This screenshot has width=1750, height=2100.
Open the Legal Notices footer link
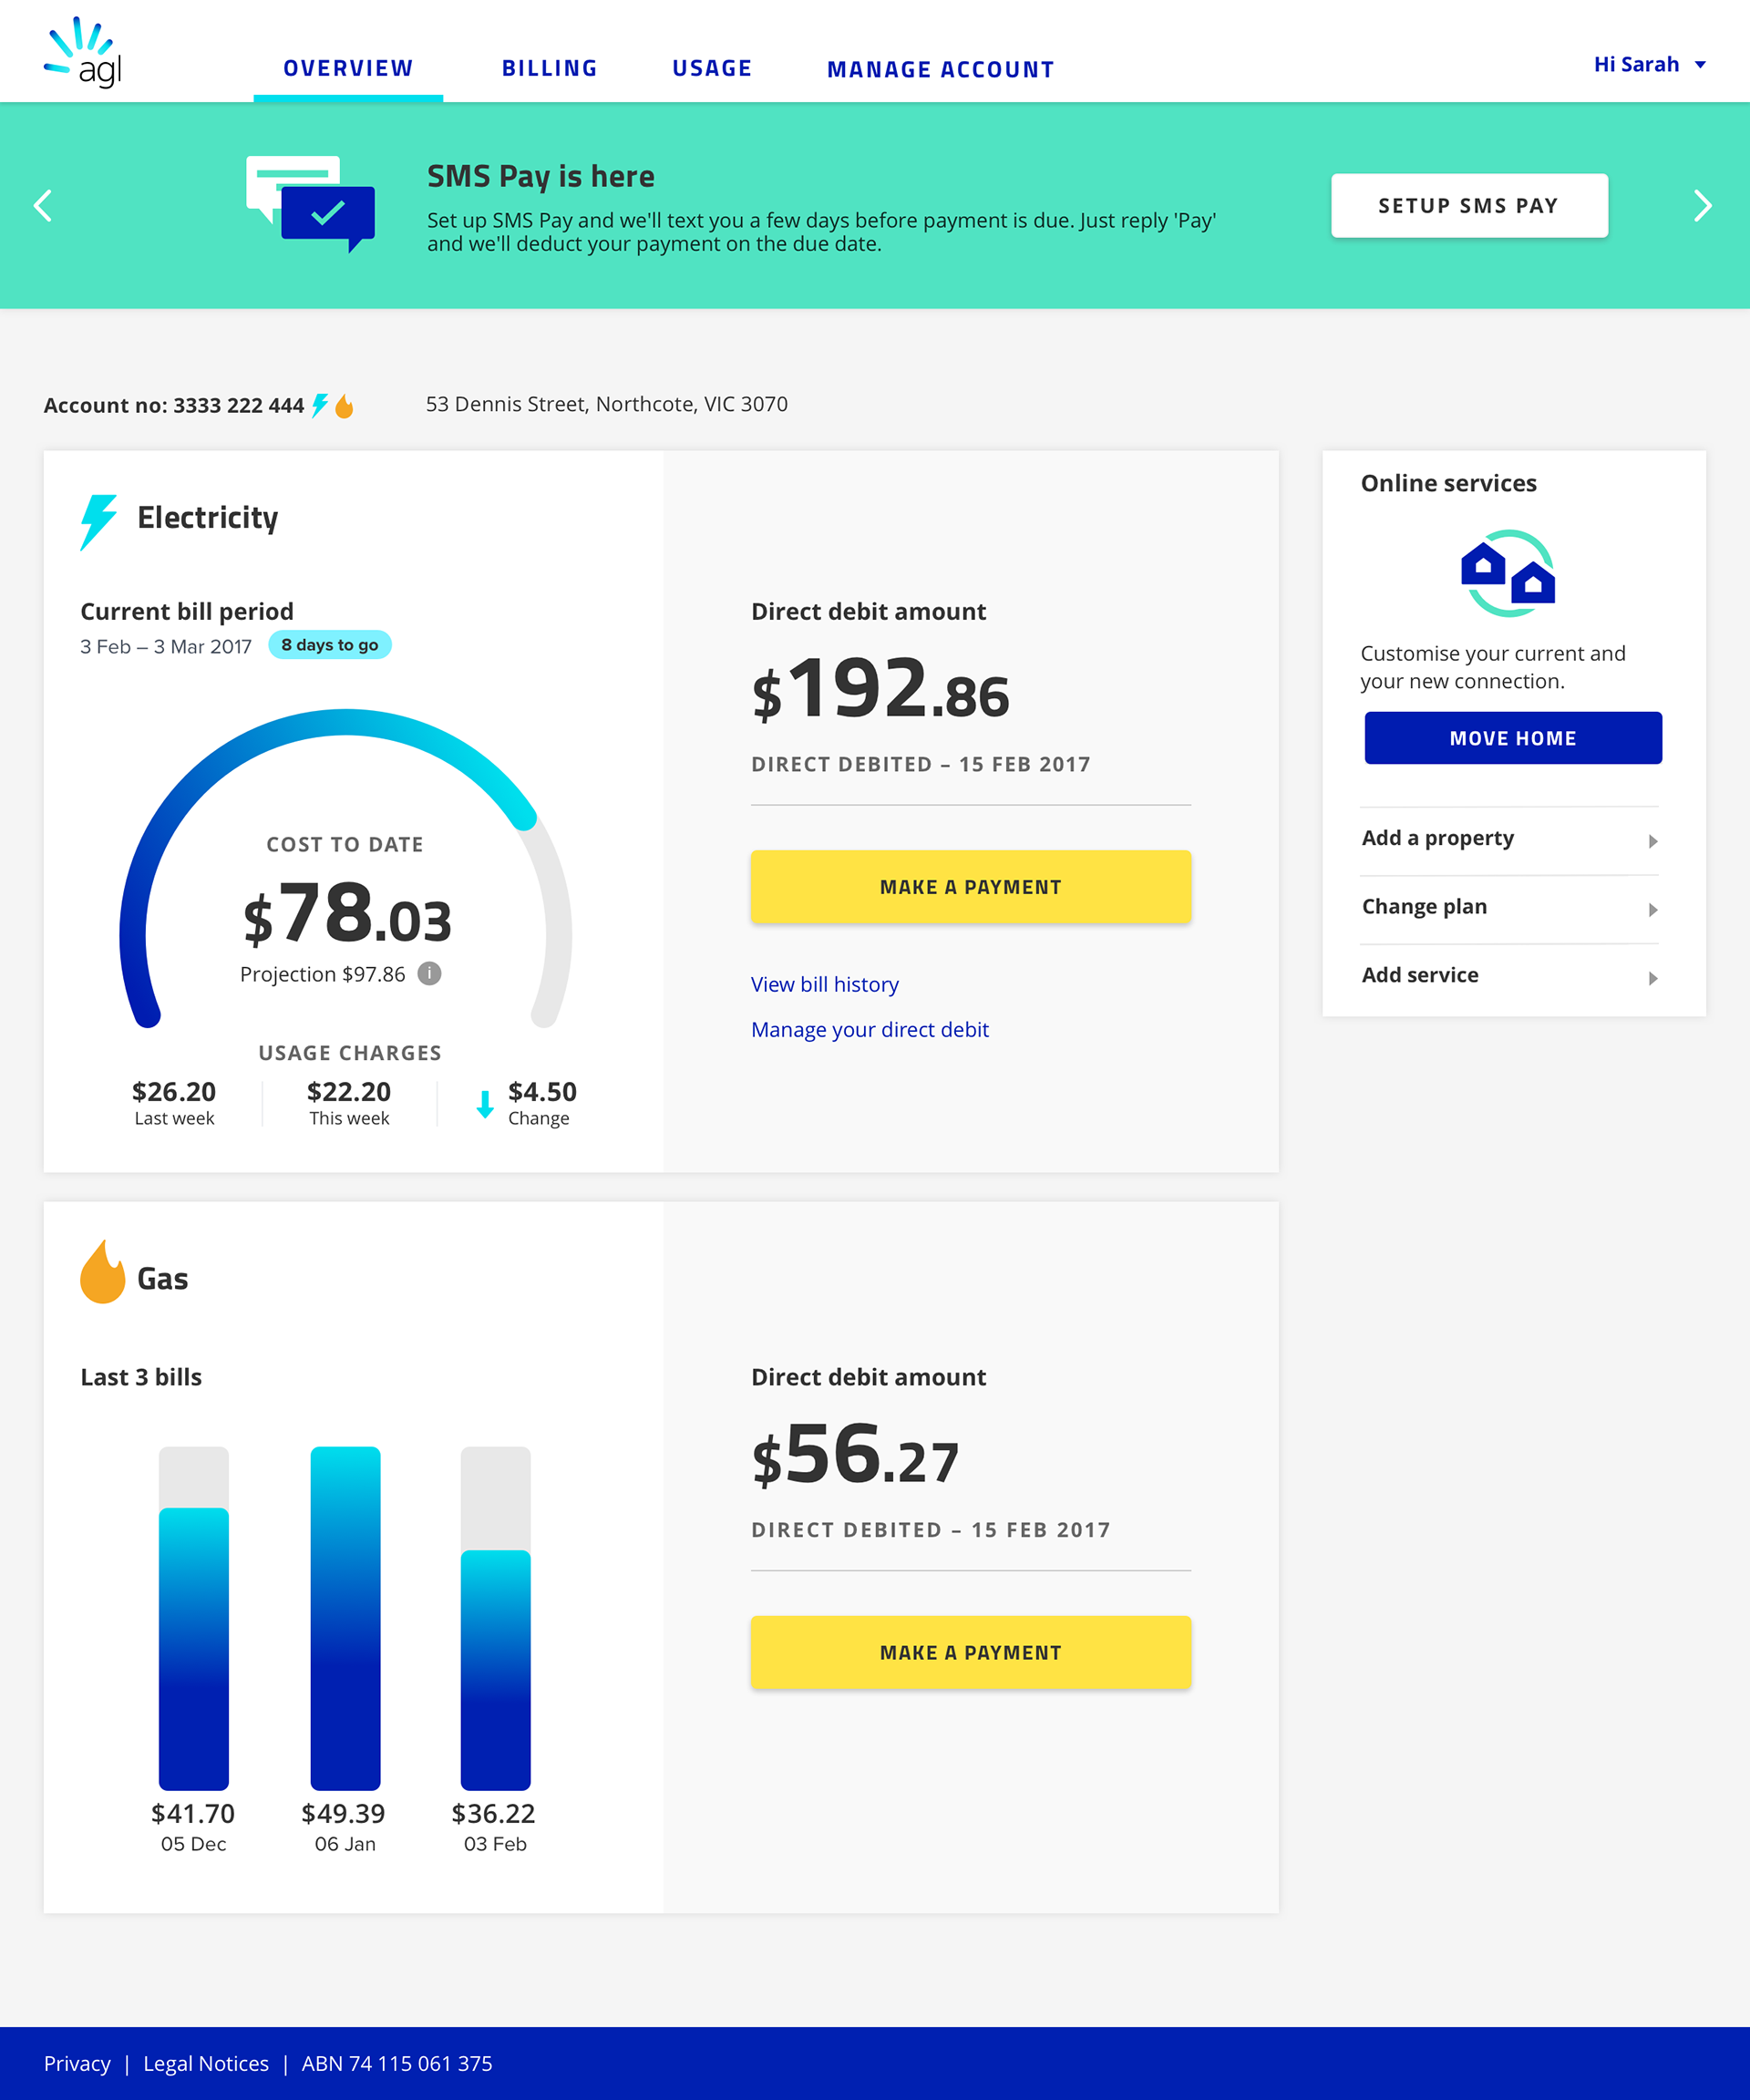pyautogui.click(x=206, y=2064)
